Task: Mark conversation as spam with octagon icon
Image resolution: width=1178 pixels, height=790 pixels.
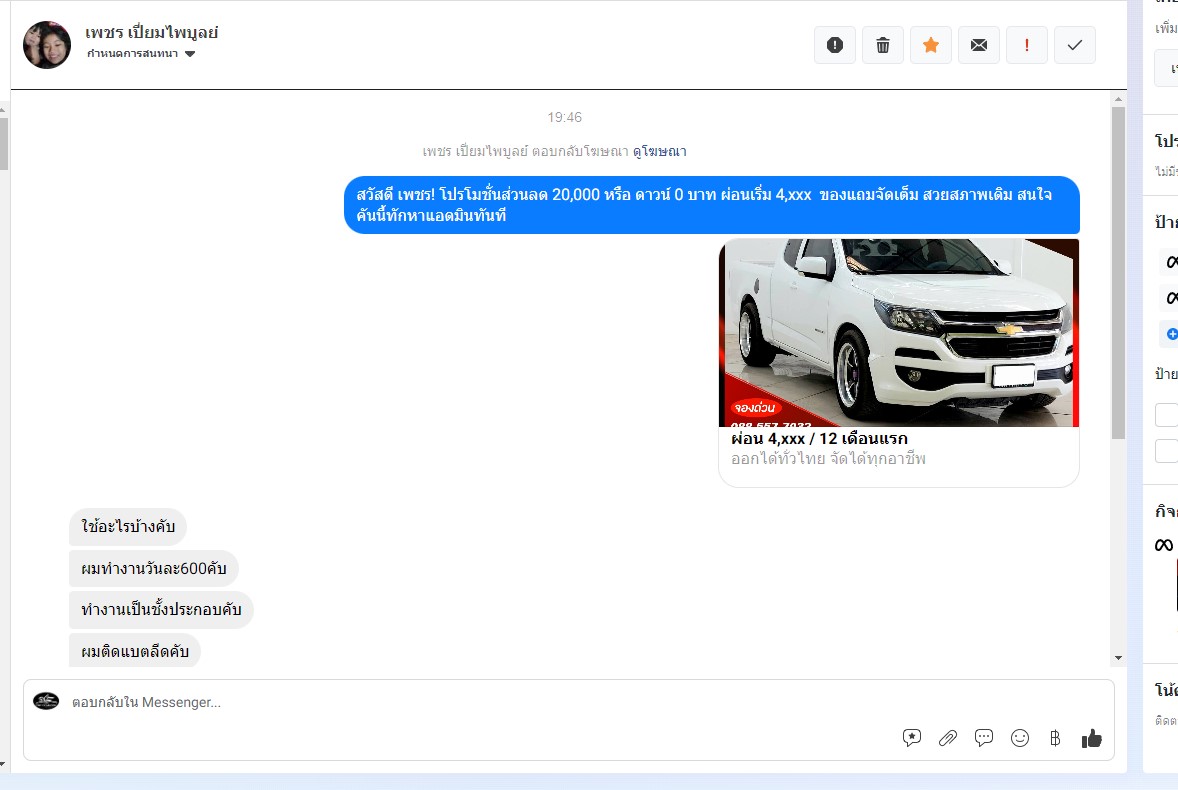Action: click(835, 45)
